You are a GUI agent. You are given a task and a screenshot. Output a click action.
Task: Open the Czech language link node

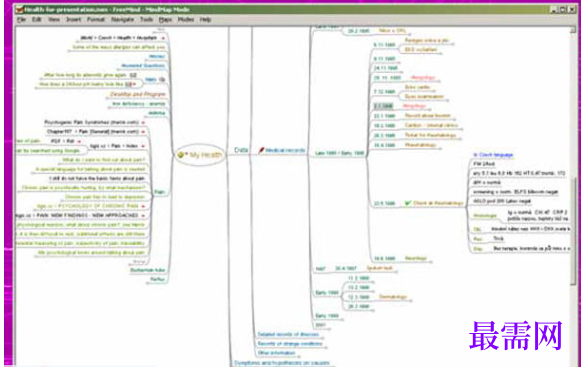(x=493, y=155)
